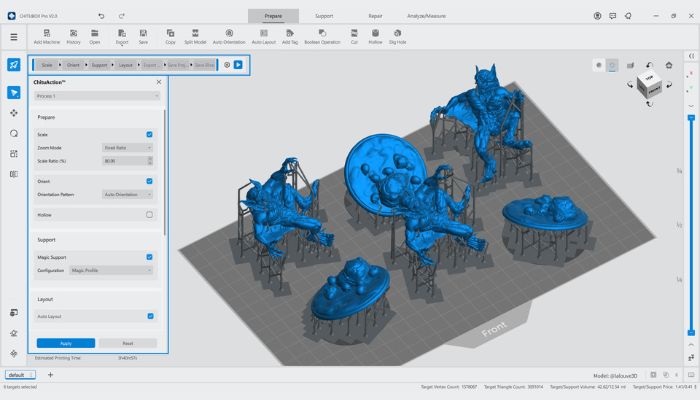Select the Support step in workflow bar

[x=99, y=65]
